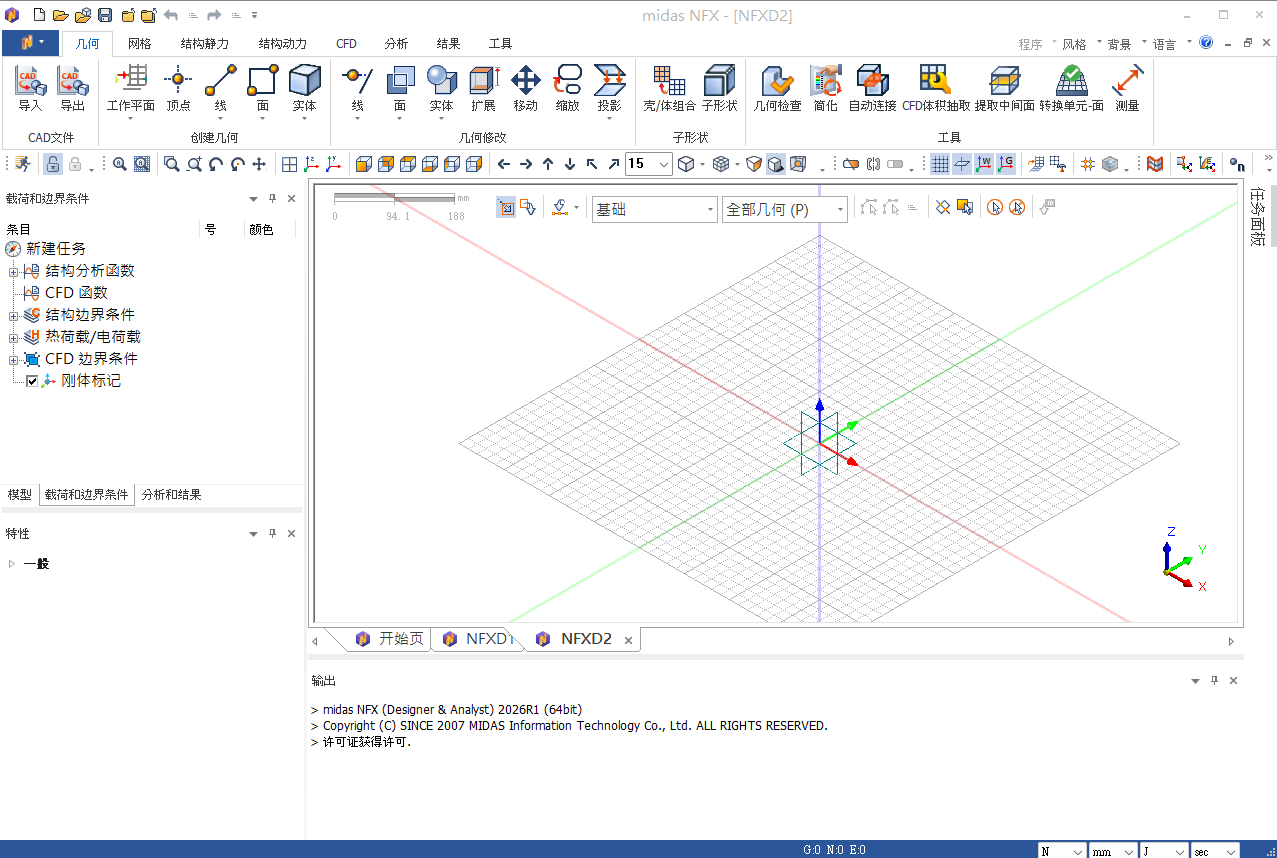This screenshot has height=858, width=1277.
Task: Open the 基础 dropdown in the viewport
Action: click(x=710, y=210)
